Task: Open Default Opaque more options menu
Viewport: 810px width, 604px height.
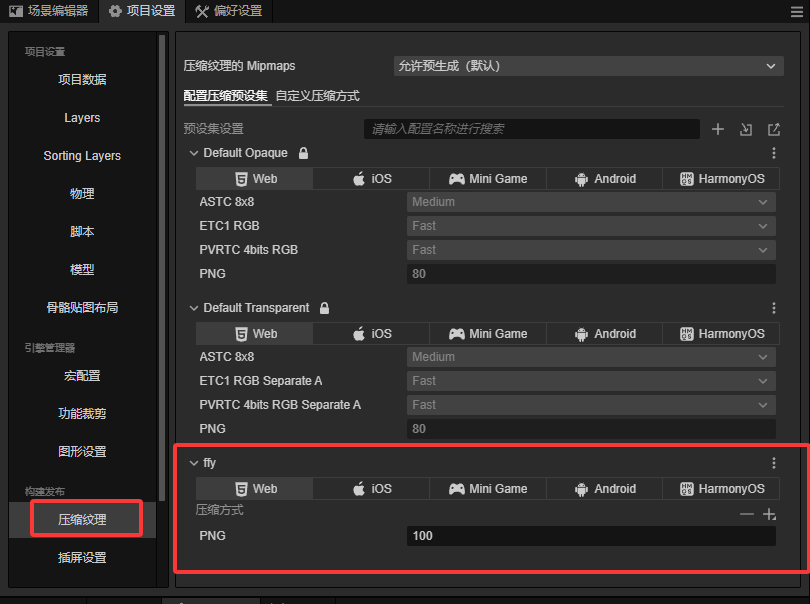Action: tap(773, 153)
